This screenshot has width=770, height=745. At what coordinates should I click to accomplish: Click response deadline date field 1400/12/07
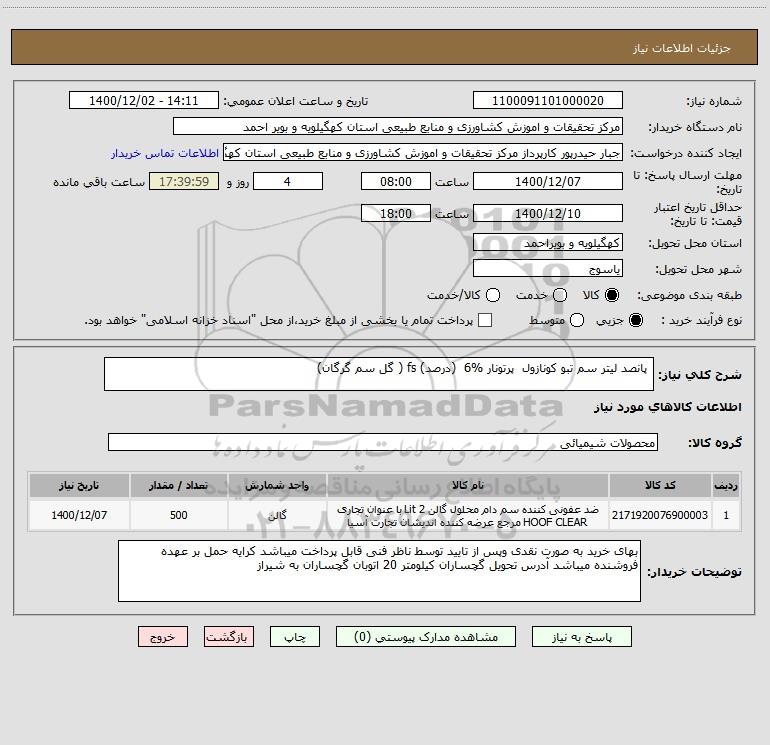pyautogui.click(x=548, y=181)
